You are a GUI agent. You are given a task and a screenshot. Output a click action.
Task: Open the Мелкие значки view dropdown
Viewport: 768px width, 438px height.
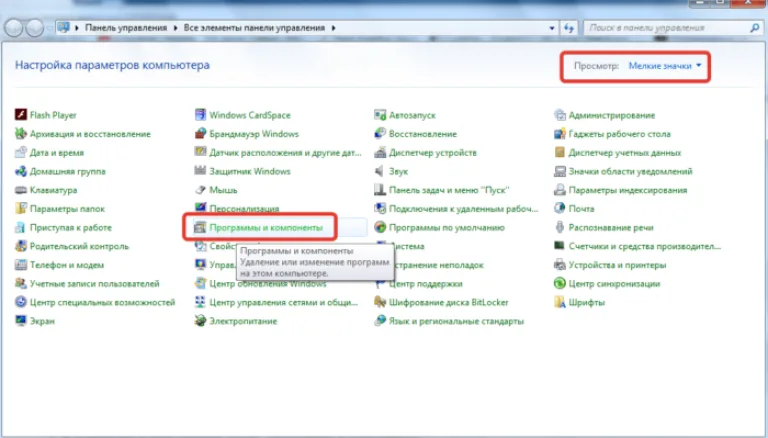(665, 66)
